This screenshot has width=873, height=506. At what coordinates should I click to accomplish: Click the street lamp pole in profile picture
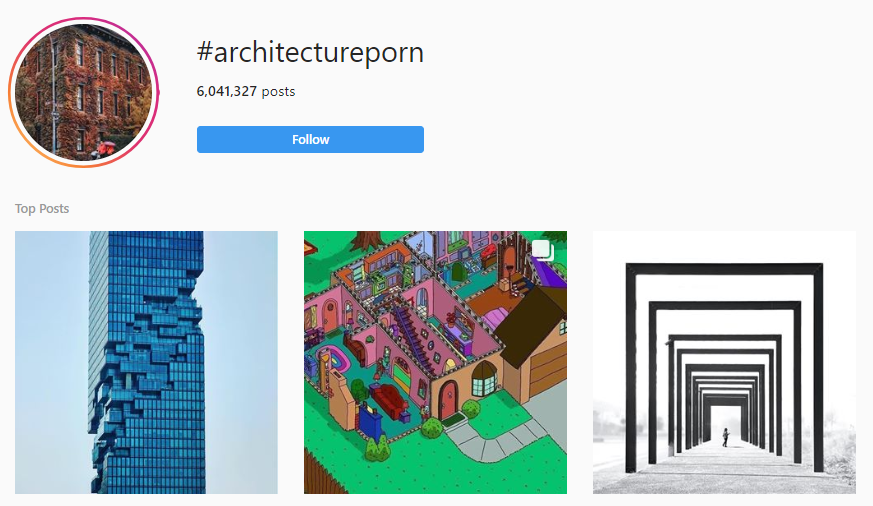pos(54,95)
